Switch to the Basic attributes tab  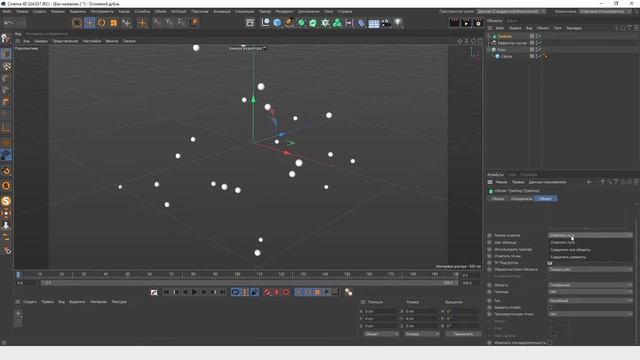pos(498,198)
